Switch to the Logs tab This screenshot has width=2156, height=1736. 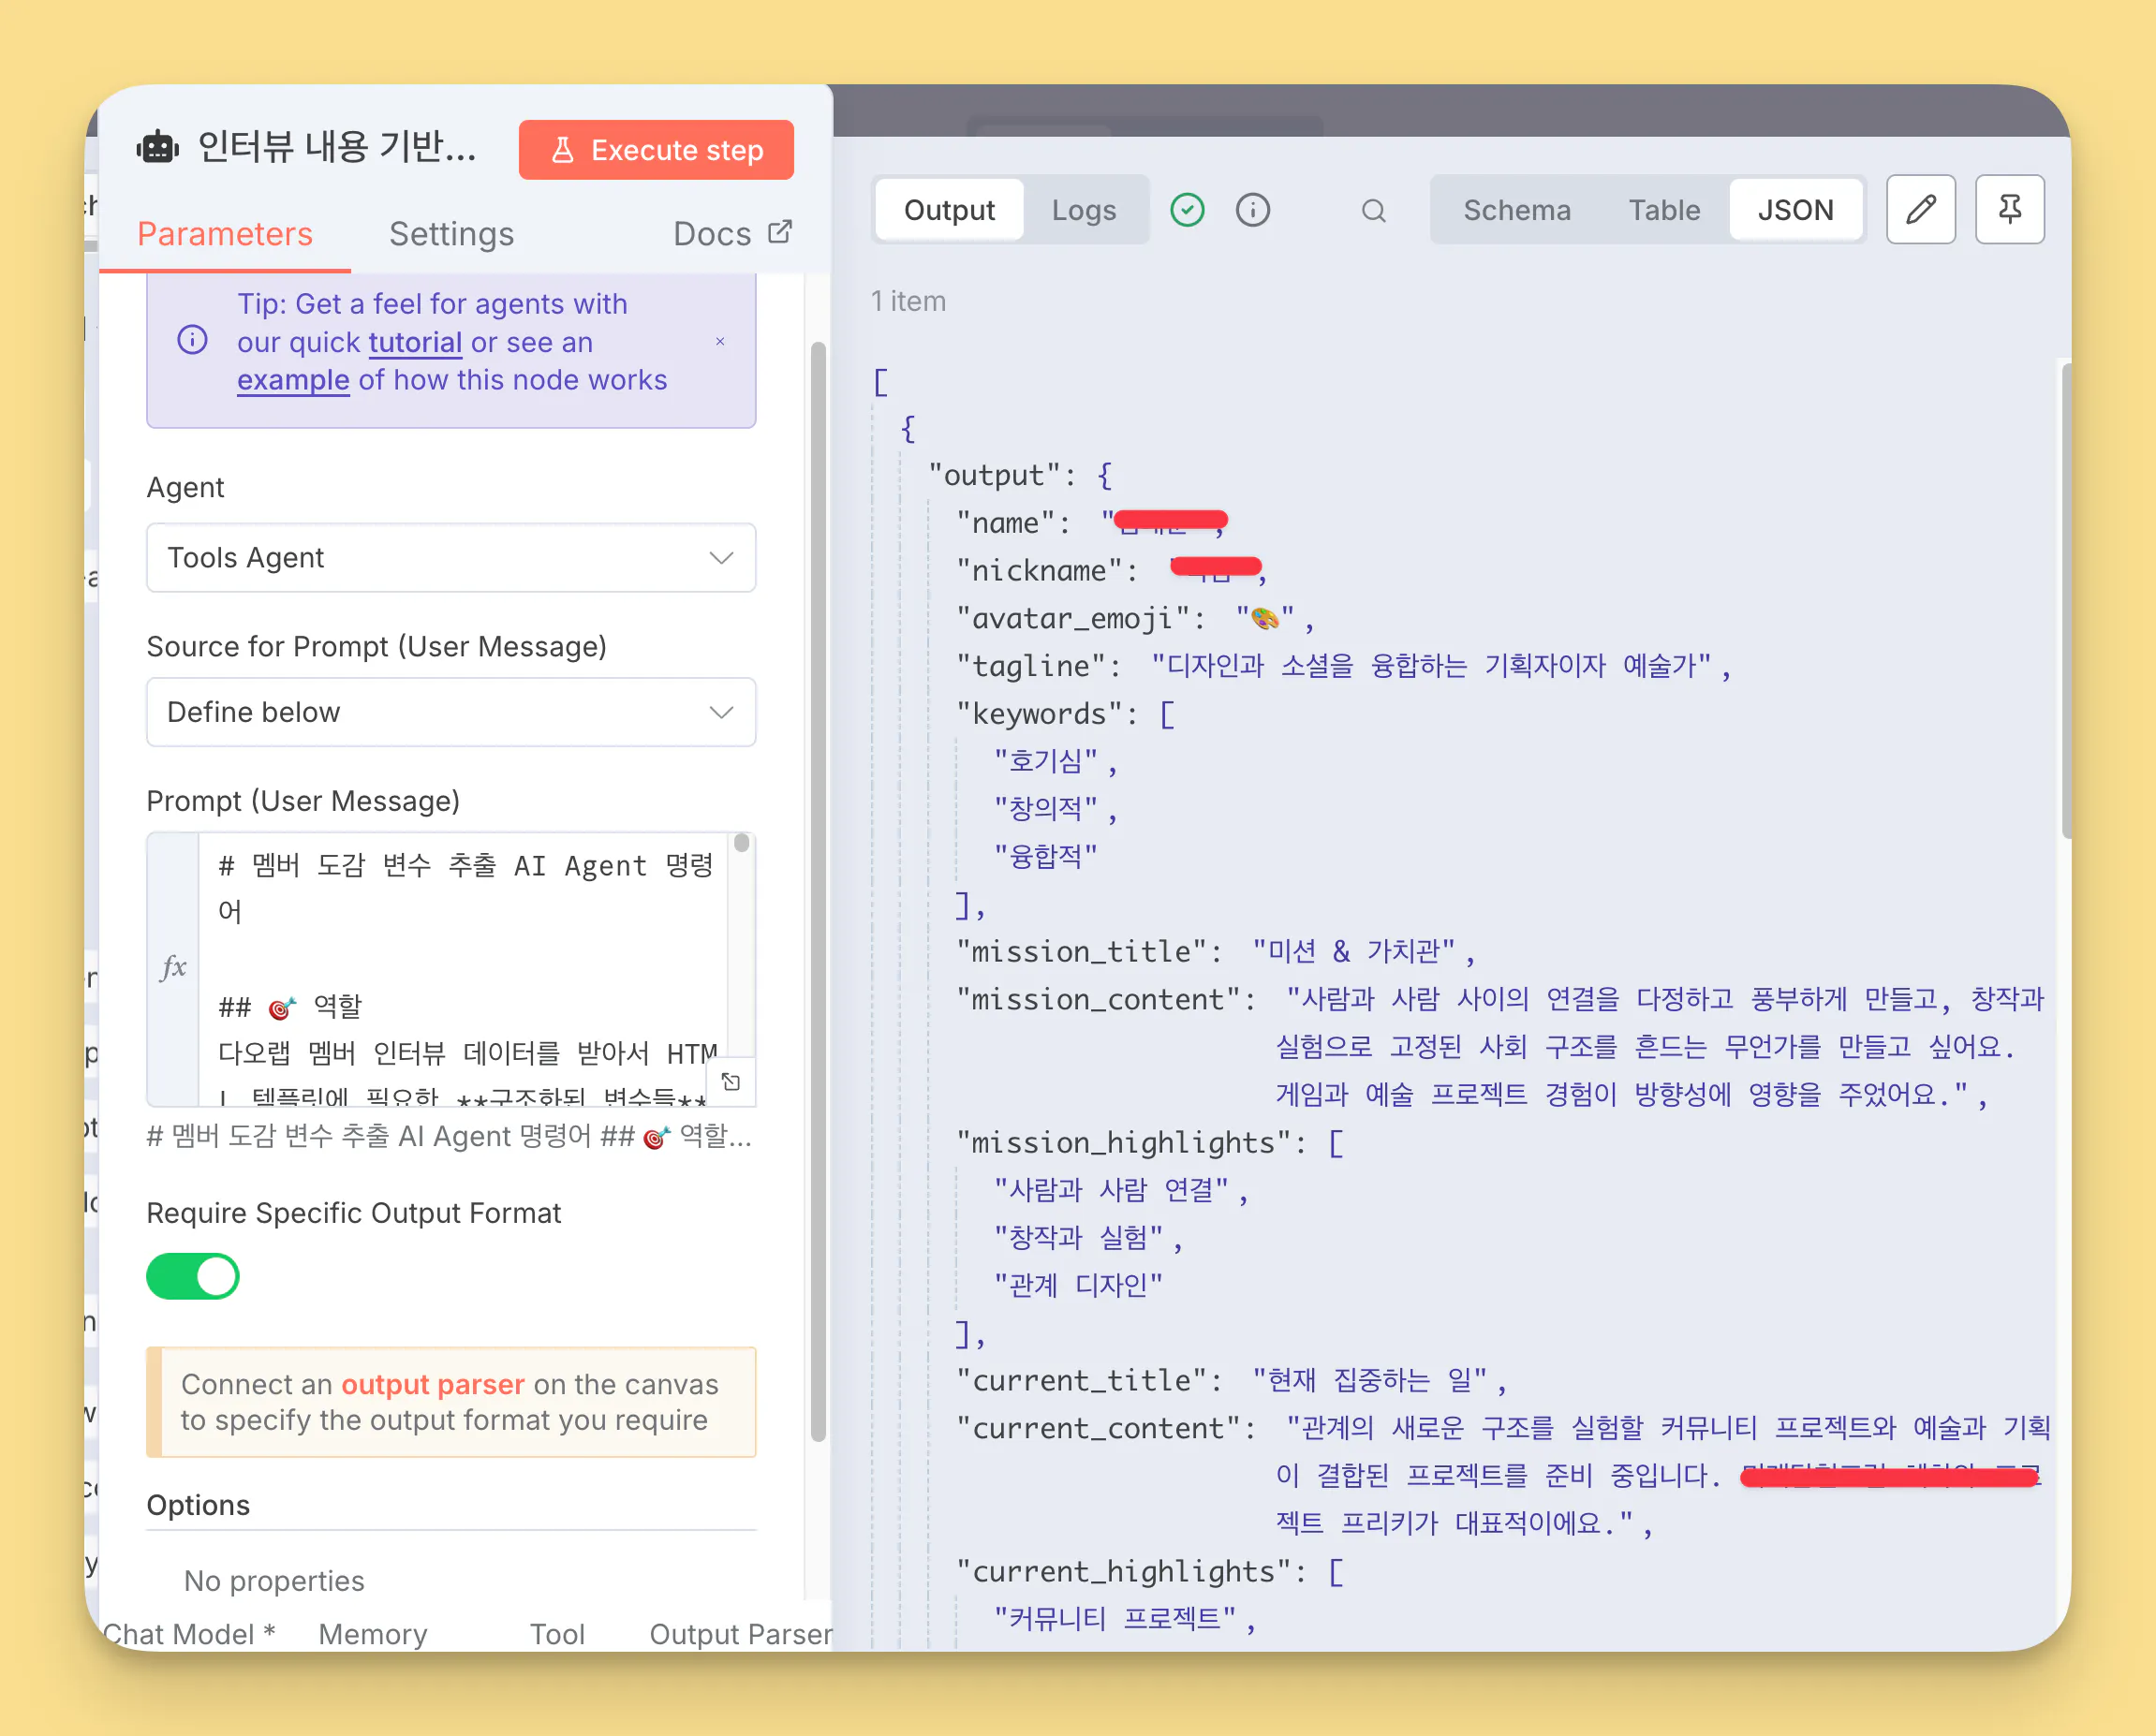[1083, 210]
